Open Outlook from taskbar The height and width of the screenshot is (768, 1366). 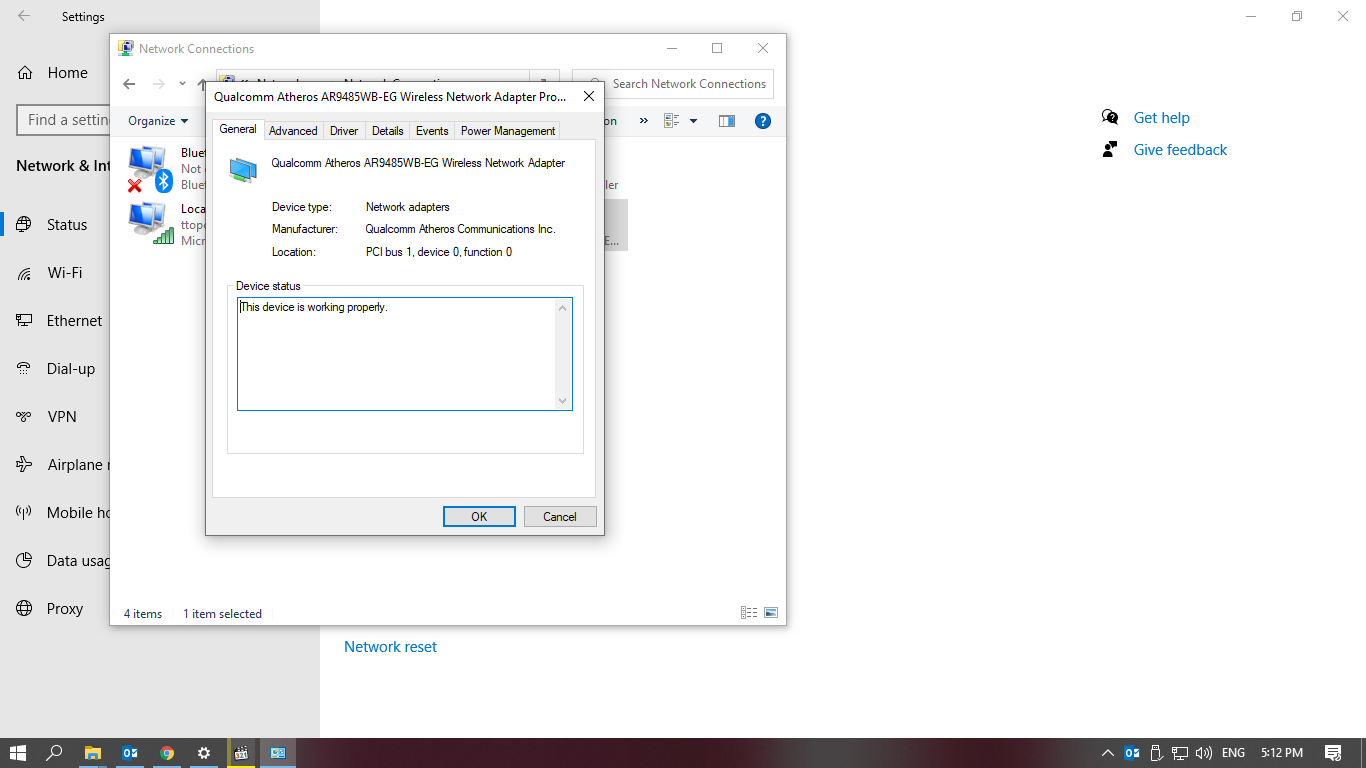130,753
